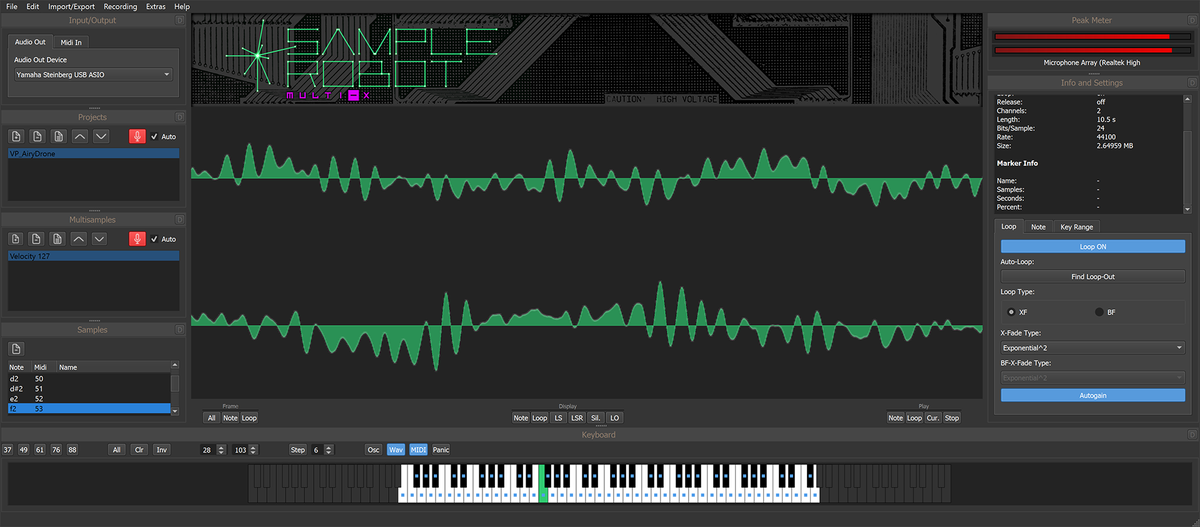Select the d#2 sample row
The height and width of the screenshot is (527, 1200).
pos(88,389)
